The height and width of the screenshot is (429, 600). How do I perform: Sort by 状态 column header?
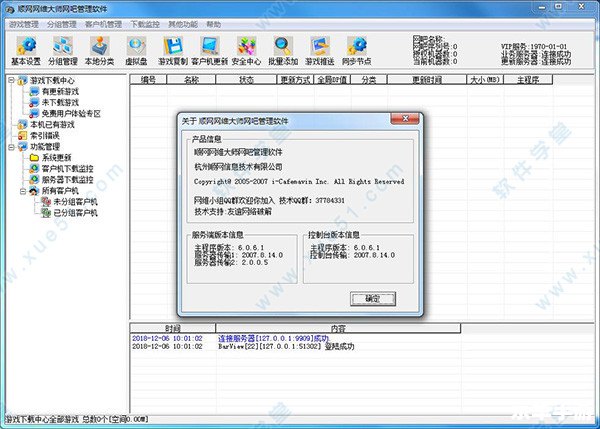point(246,80)
